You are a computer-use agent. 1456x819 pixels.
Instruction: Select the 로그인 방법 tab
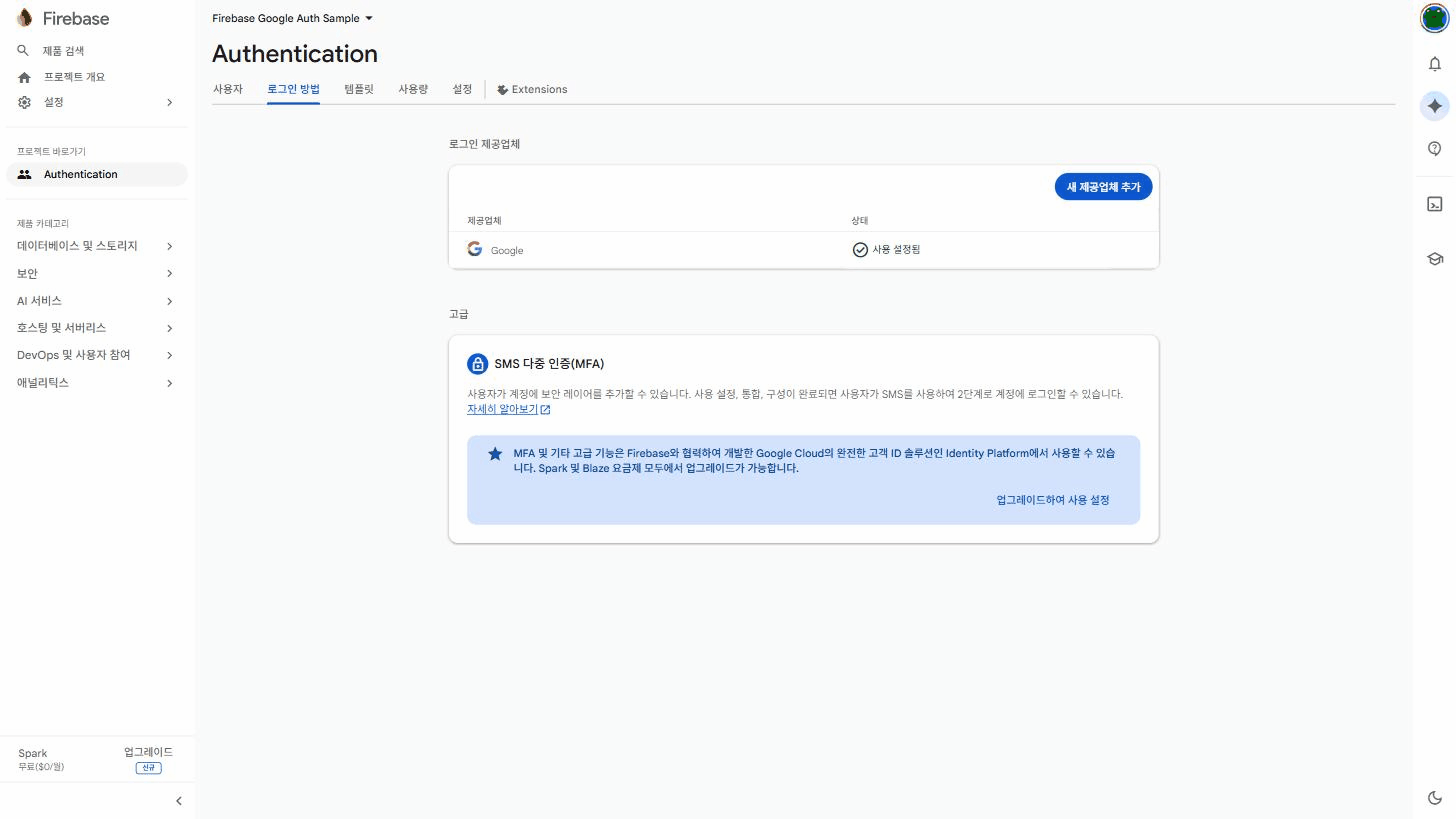pyautogui.click(x=293, y=89)
